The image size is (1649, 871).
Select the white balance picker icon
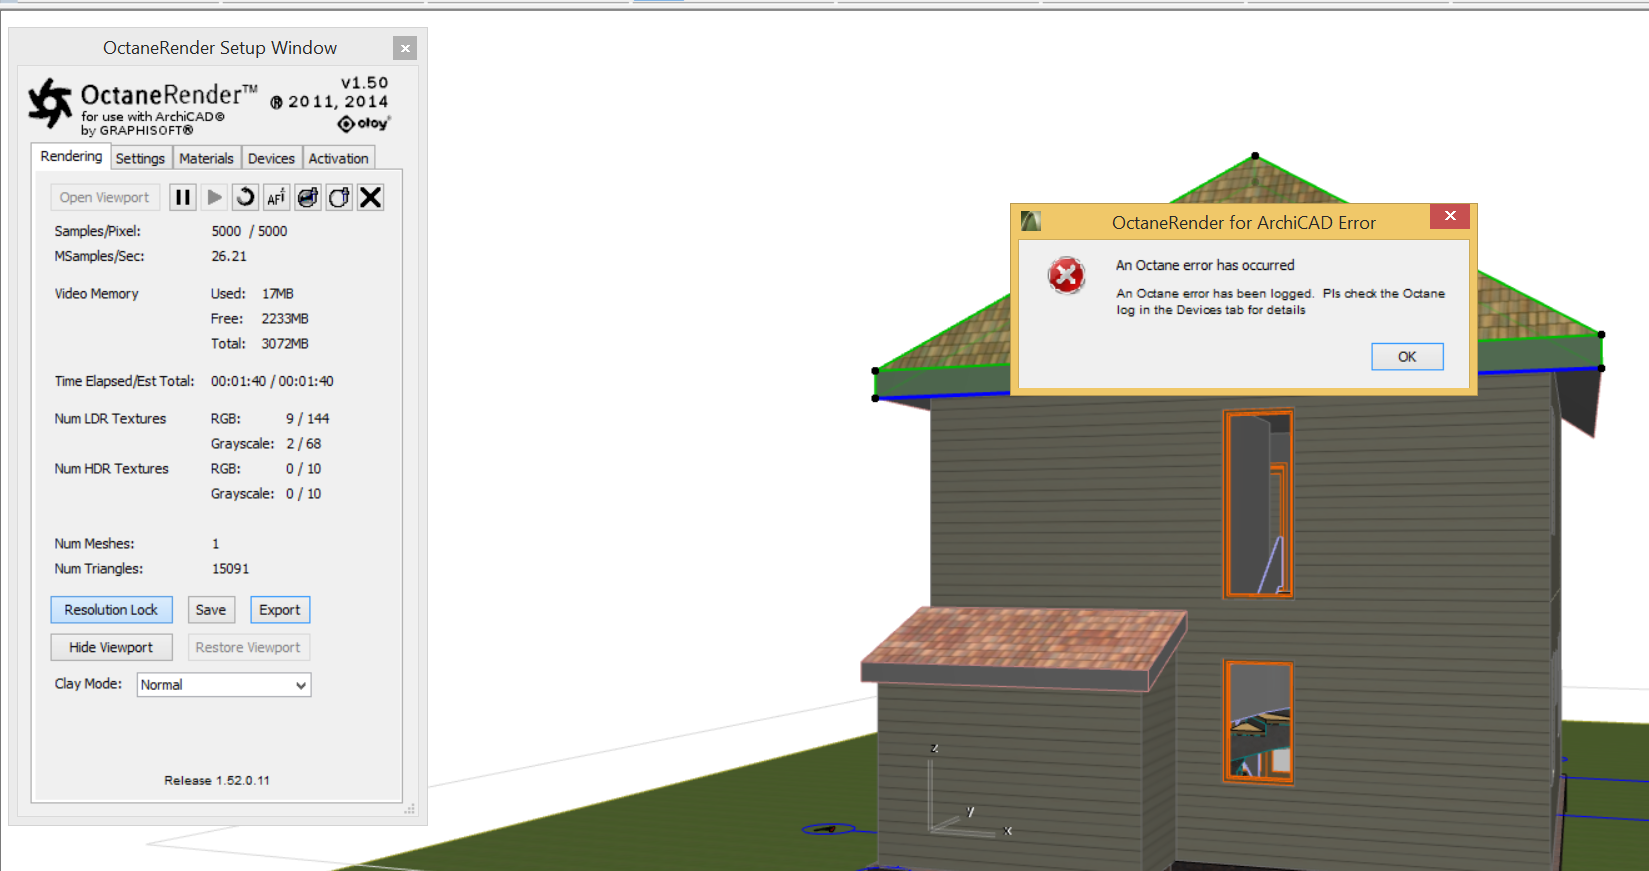tap(339, 198)
